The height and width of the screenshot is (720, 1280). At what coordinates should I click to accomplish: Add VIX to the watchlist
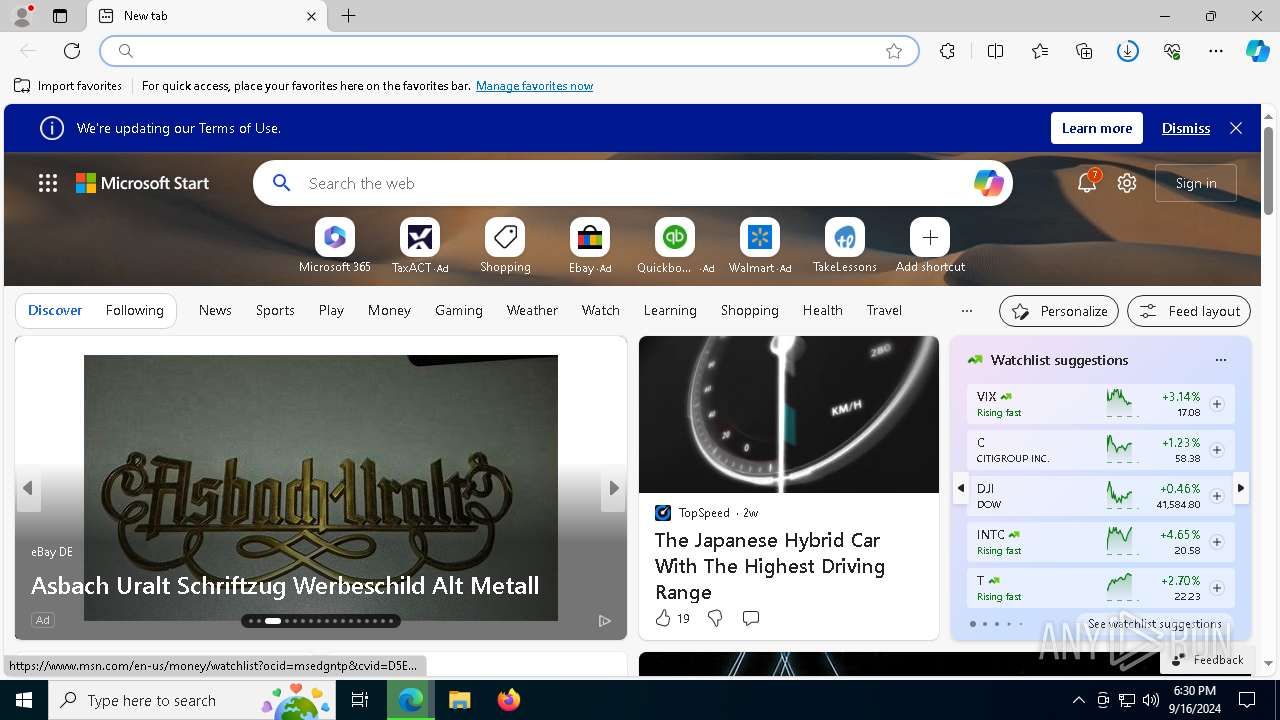[x=1217, y=404]
